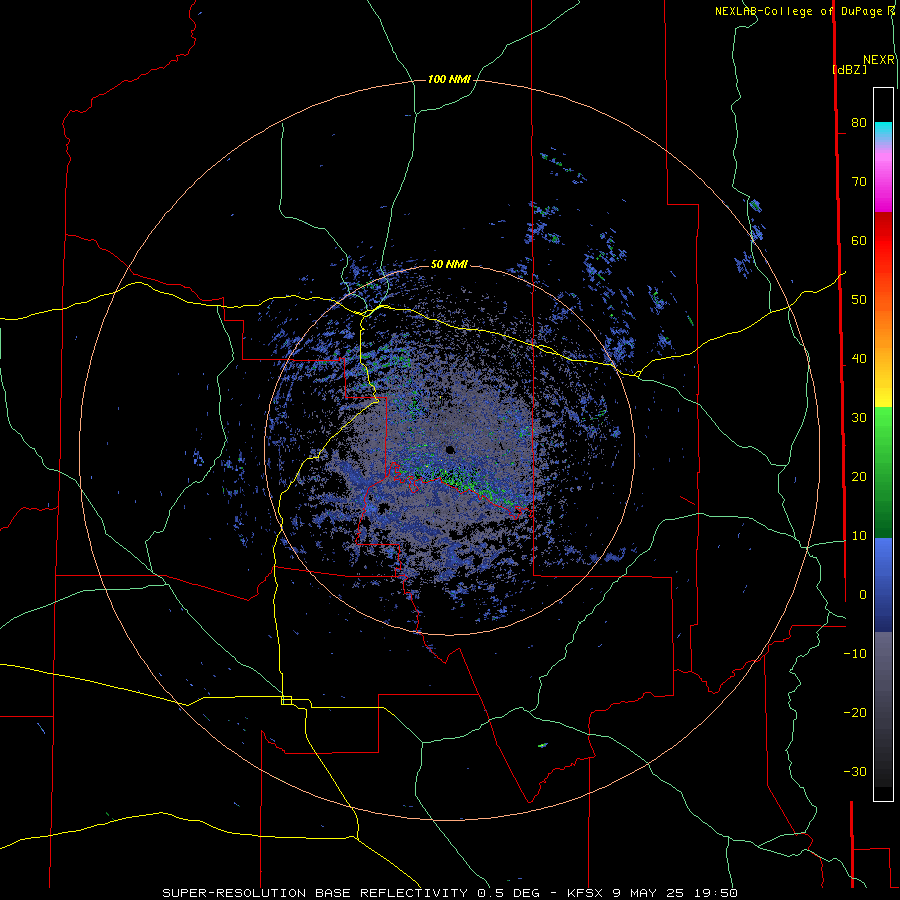Click the yellow highway junction square marker
900x900 pixels.
pyautogui.click(x=286, y=700)
